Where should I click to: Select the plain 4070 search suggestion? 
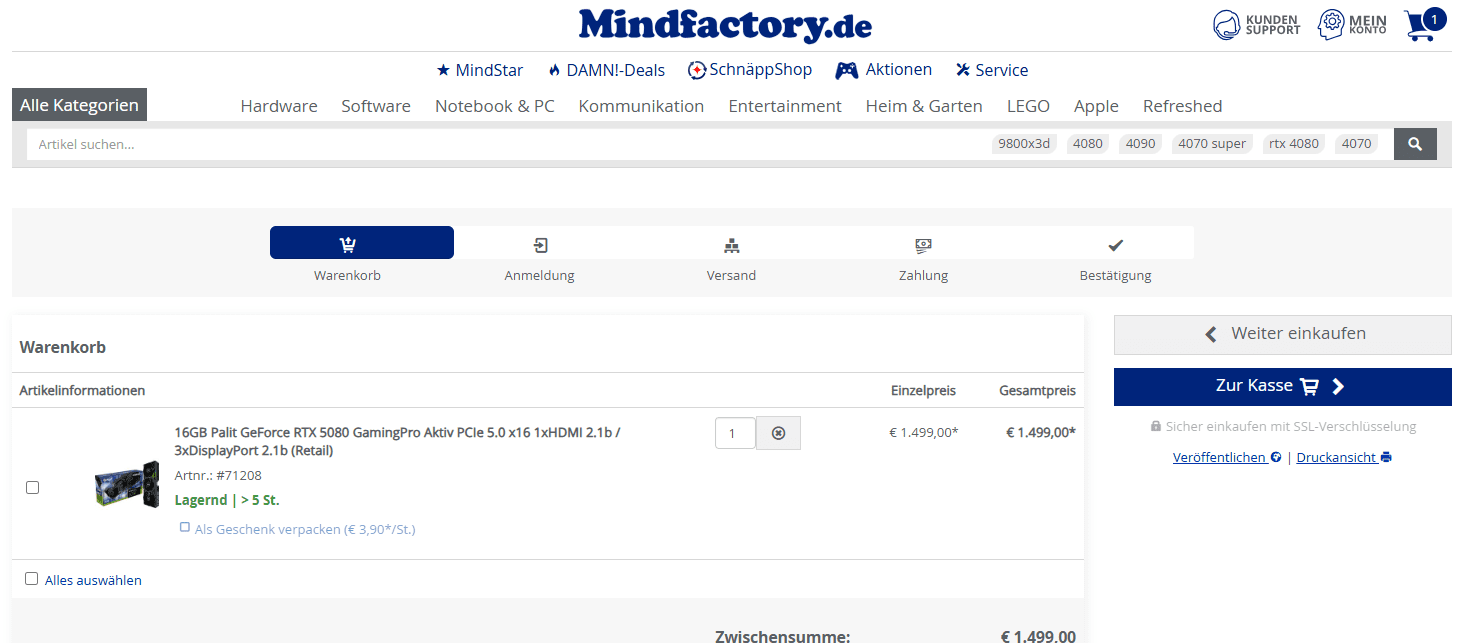point(1356,144)
